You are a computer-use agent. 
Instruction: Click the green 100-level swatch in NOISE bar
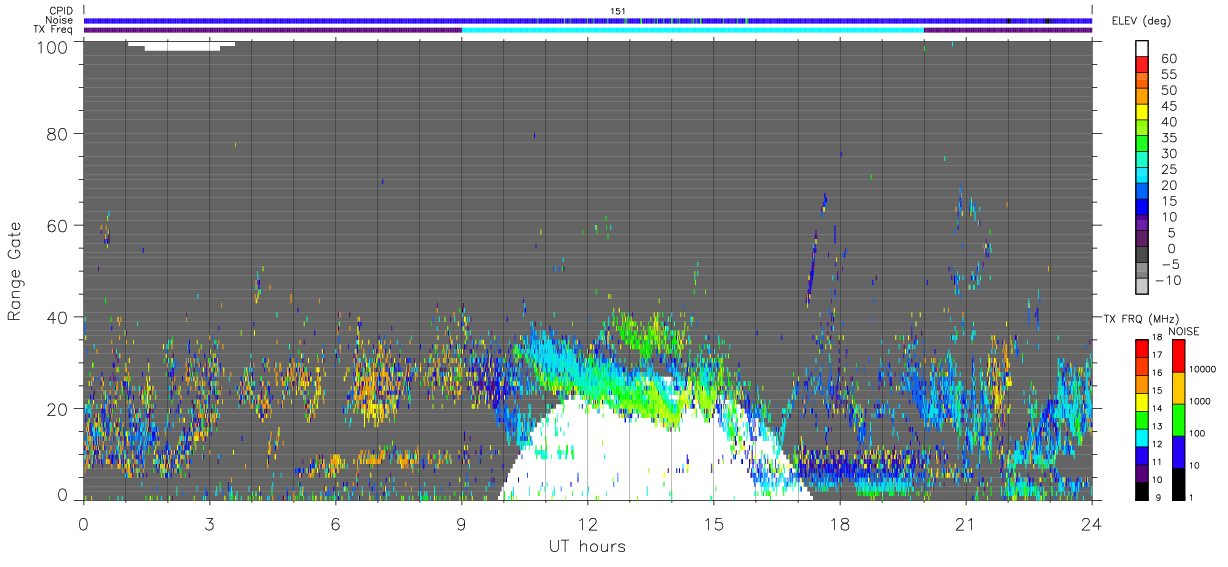click(1181, 420)
